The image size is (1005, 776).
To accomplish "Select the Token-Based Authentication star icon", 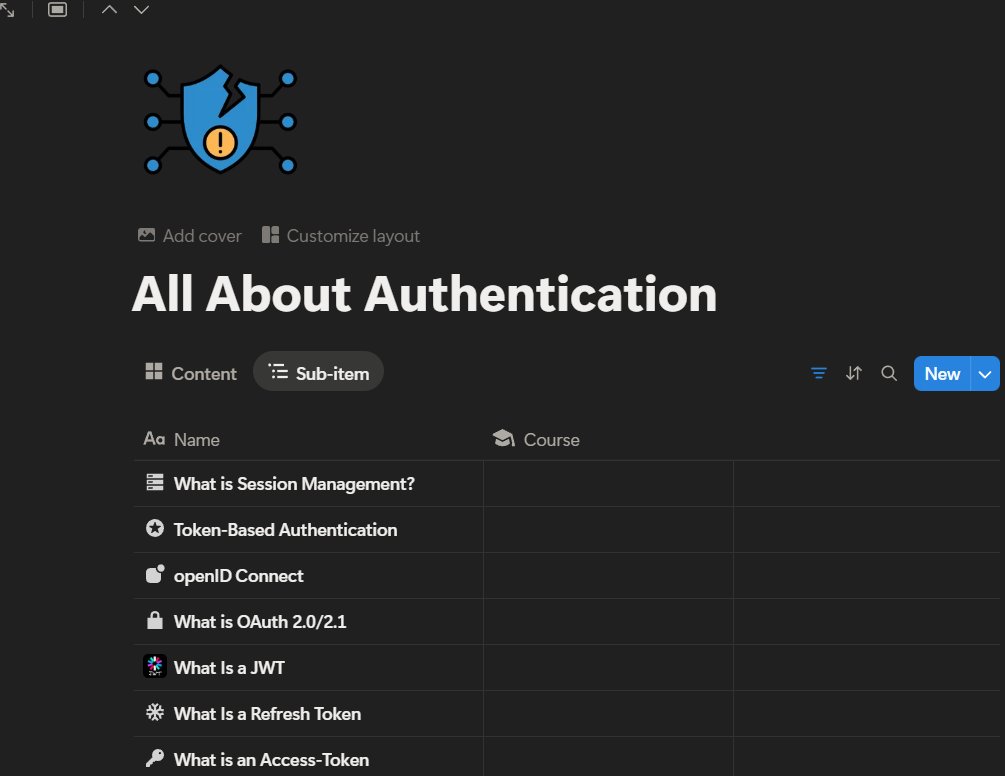I will point(155,530).
